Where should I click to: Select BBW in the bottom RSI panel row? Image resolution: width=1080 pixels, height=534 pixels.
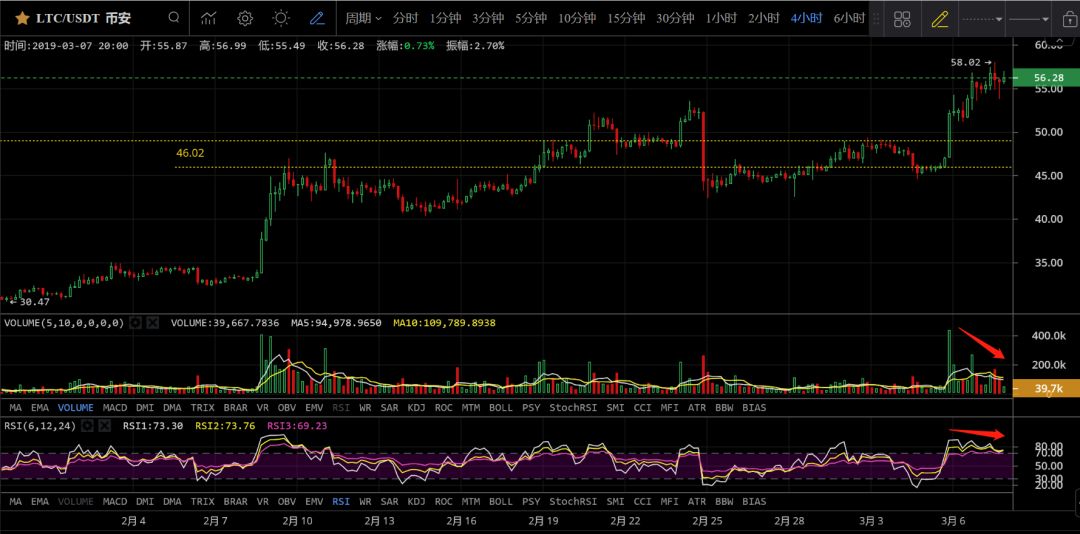[x=724, y=502]
